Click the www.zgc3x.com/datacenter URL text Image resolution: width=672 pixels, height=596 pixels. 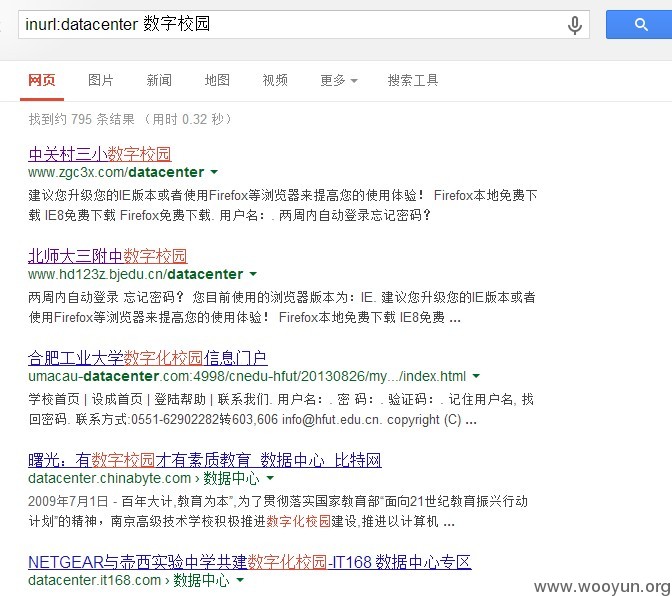(x=116, y=172)
